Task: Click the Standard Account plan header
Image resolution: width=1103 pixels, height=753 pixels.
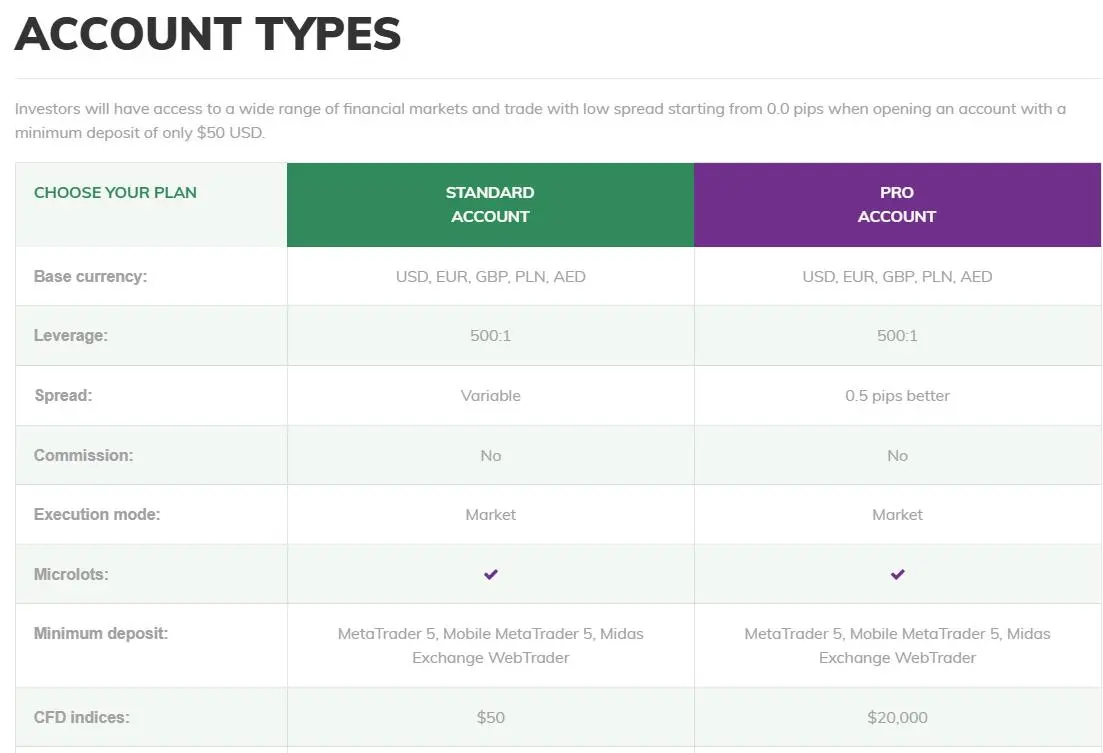Action: (x=490, y=205)
